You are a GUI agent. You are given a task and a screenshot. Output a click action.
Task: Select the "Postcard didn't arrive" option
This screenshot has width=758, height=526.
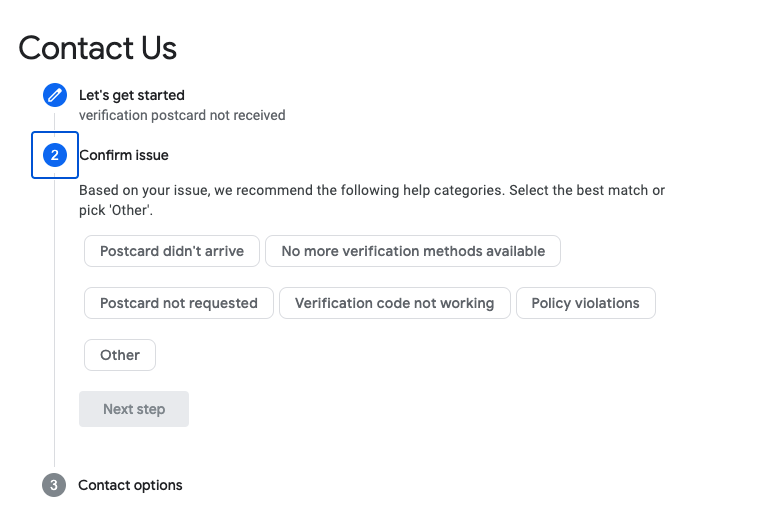pyautogui.click(x=172, y=251)
